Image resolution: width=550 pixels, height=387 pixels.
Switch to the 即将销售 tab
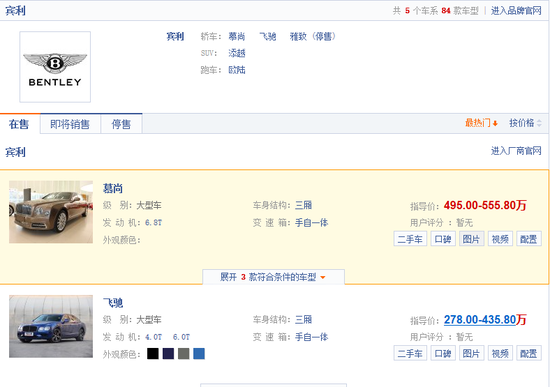pos(70,124)
